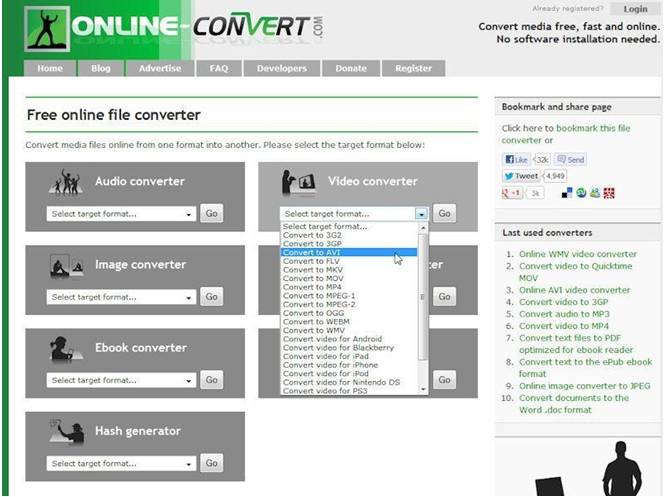Share page via Delicious icon
The width and height of the screenshot is (667, 497).
tap(567, 193)
